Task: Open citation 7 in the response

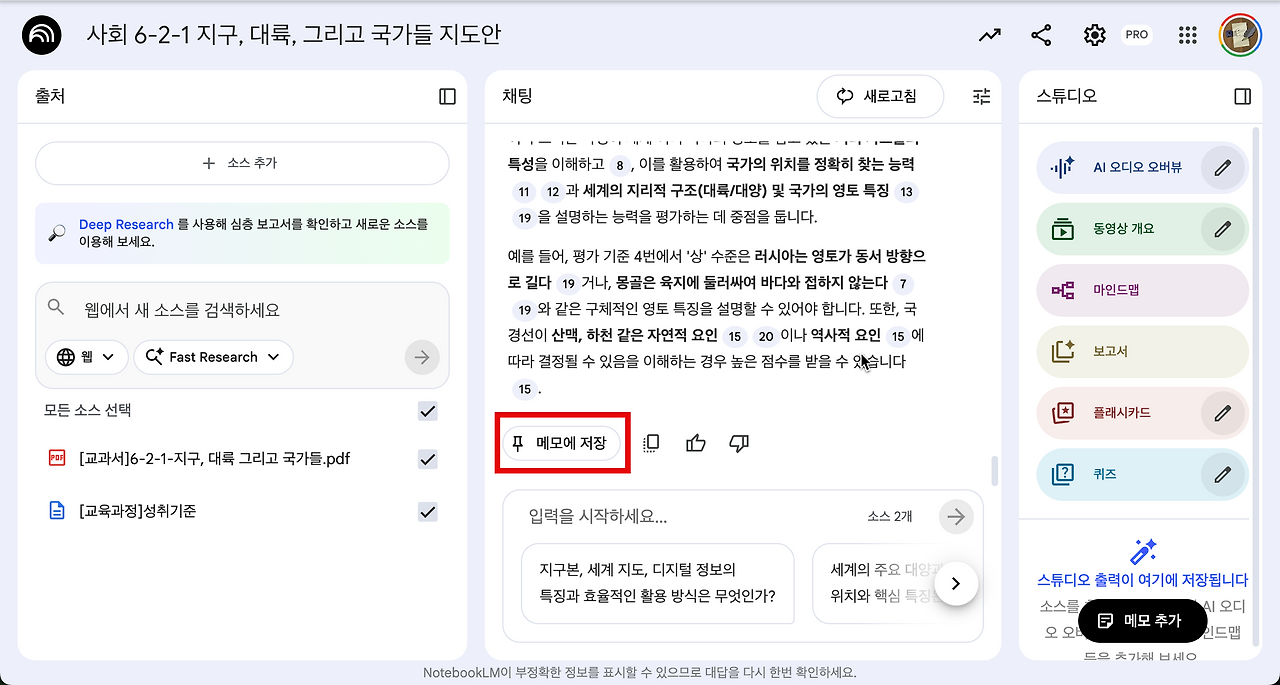Action: [x=905, y=284]
